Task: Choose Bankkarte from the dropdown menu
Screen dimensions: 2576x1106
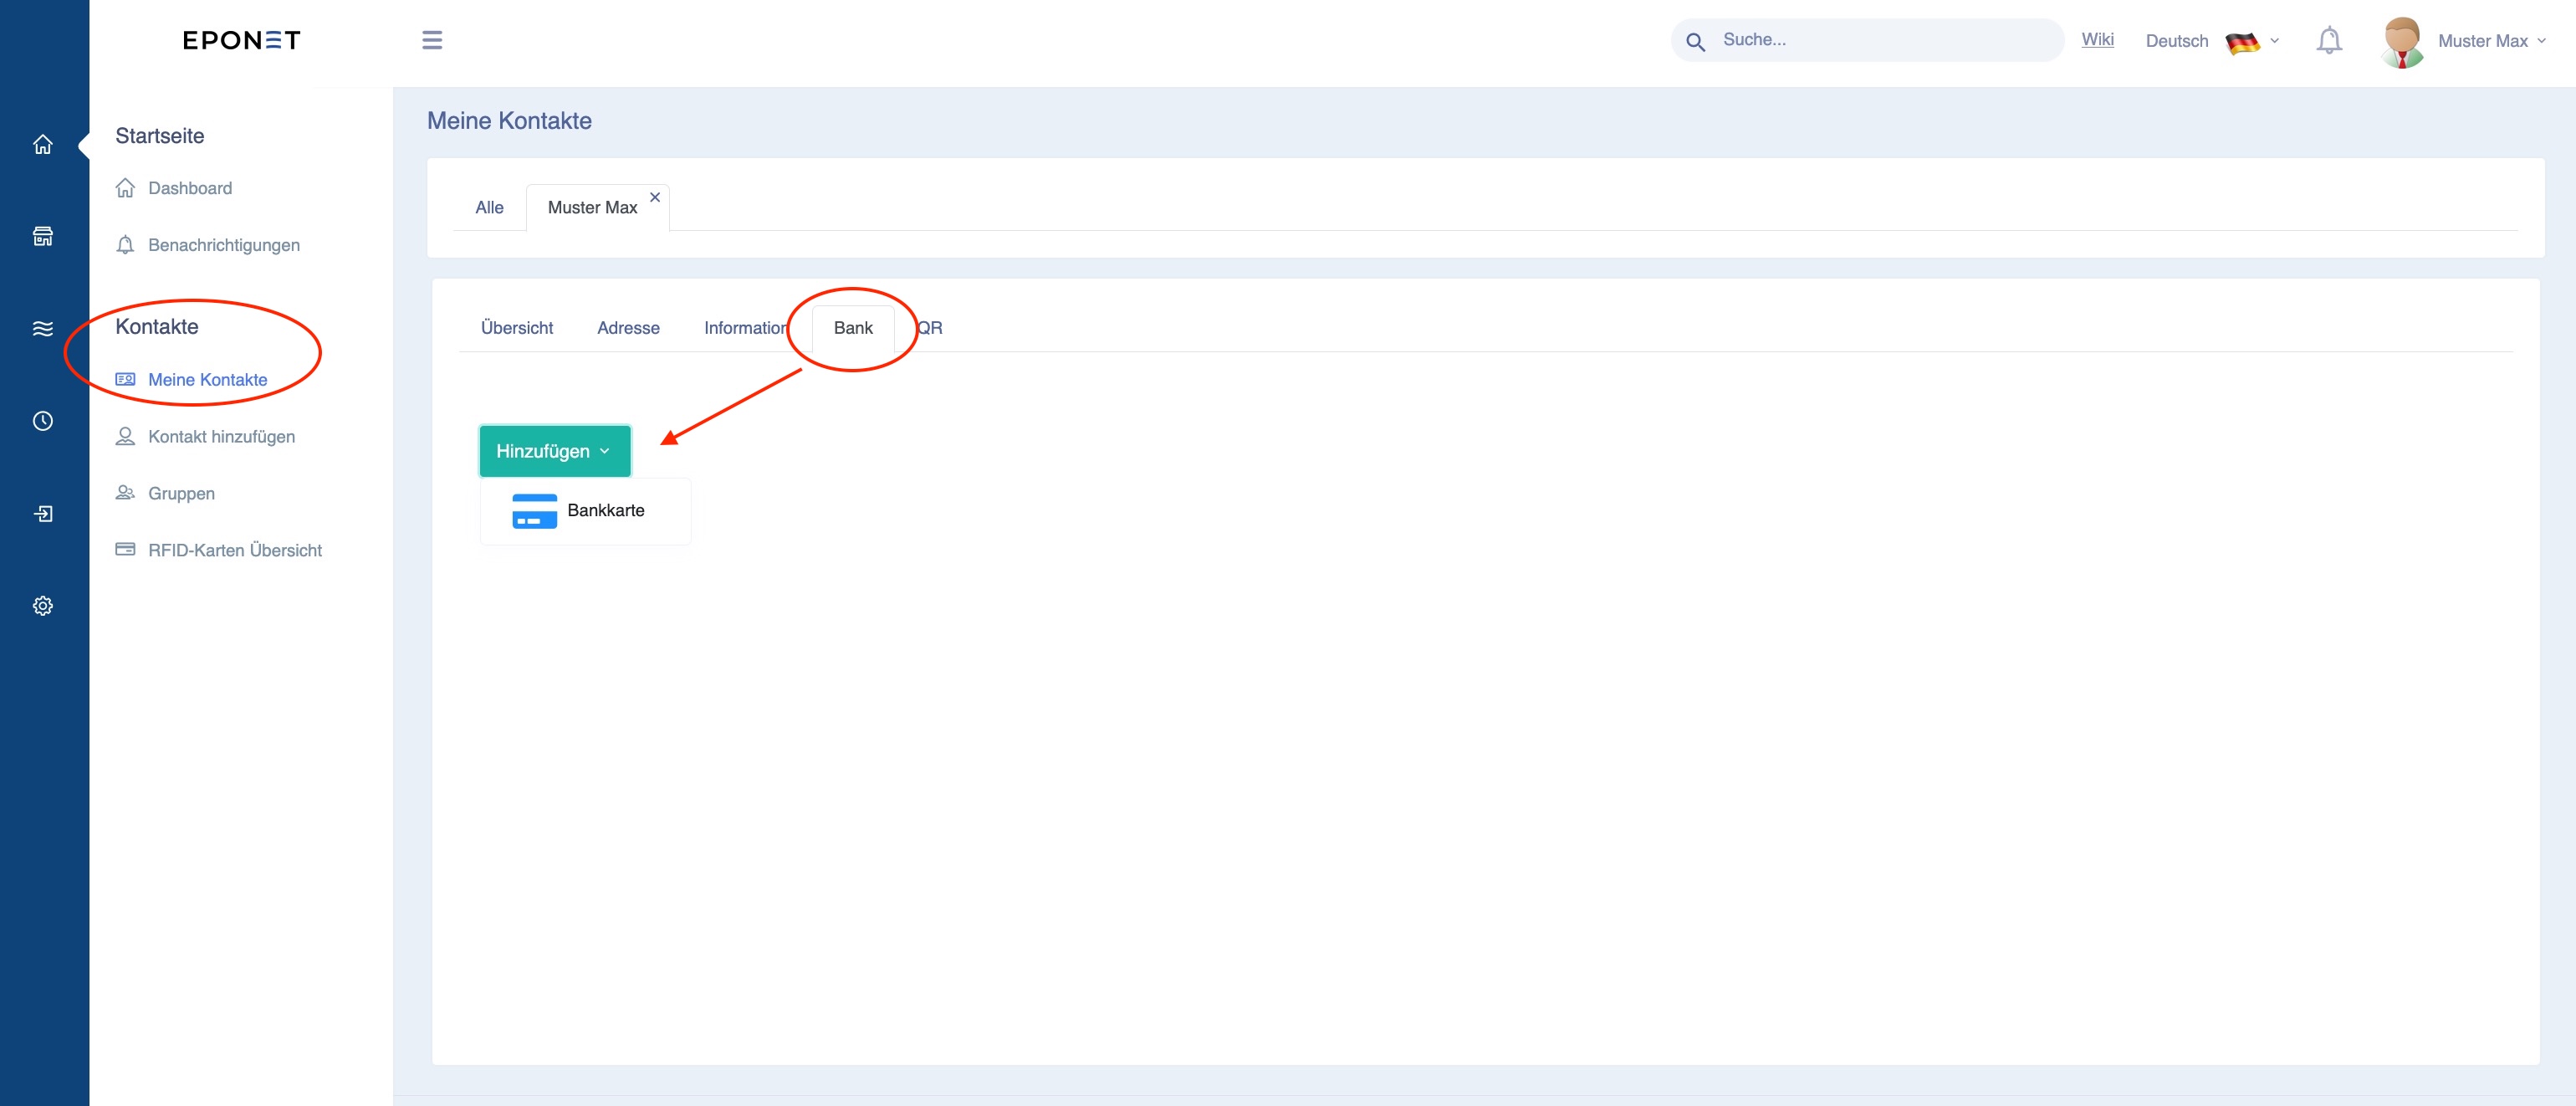Action: coord(585,511)
